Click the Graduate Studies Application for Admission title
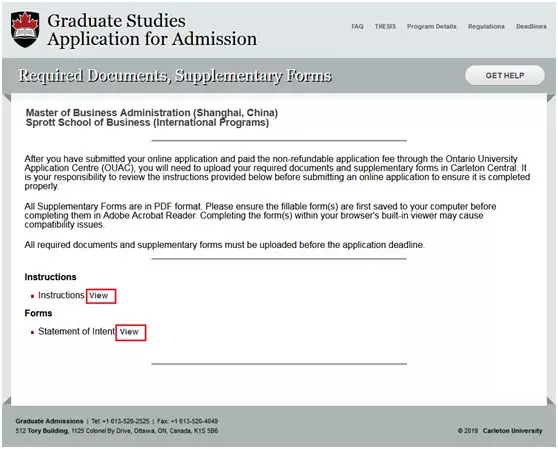Image resolution: width=558 pixels, height=449 pixels. click(152, 30)
